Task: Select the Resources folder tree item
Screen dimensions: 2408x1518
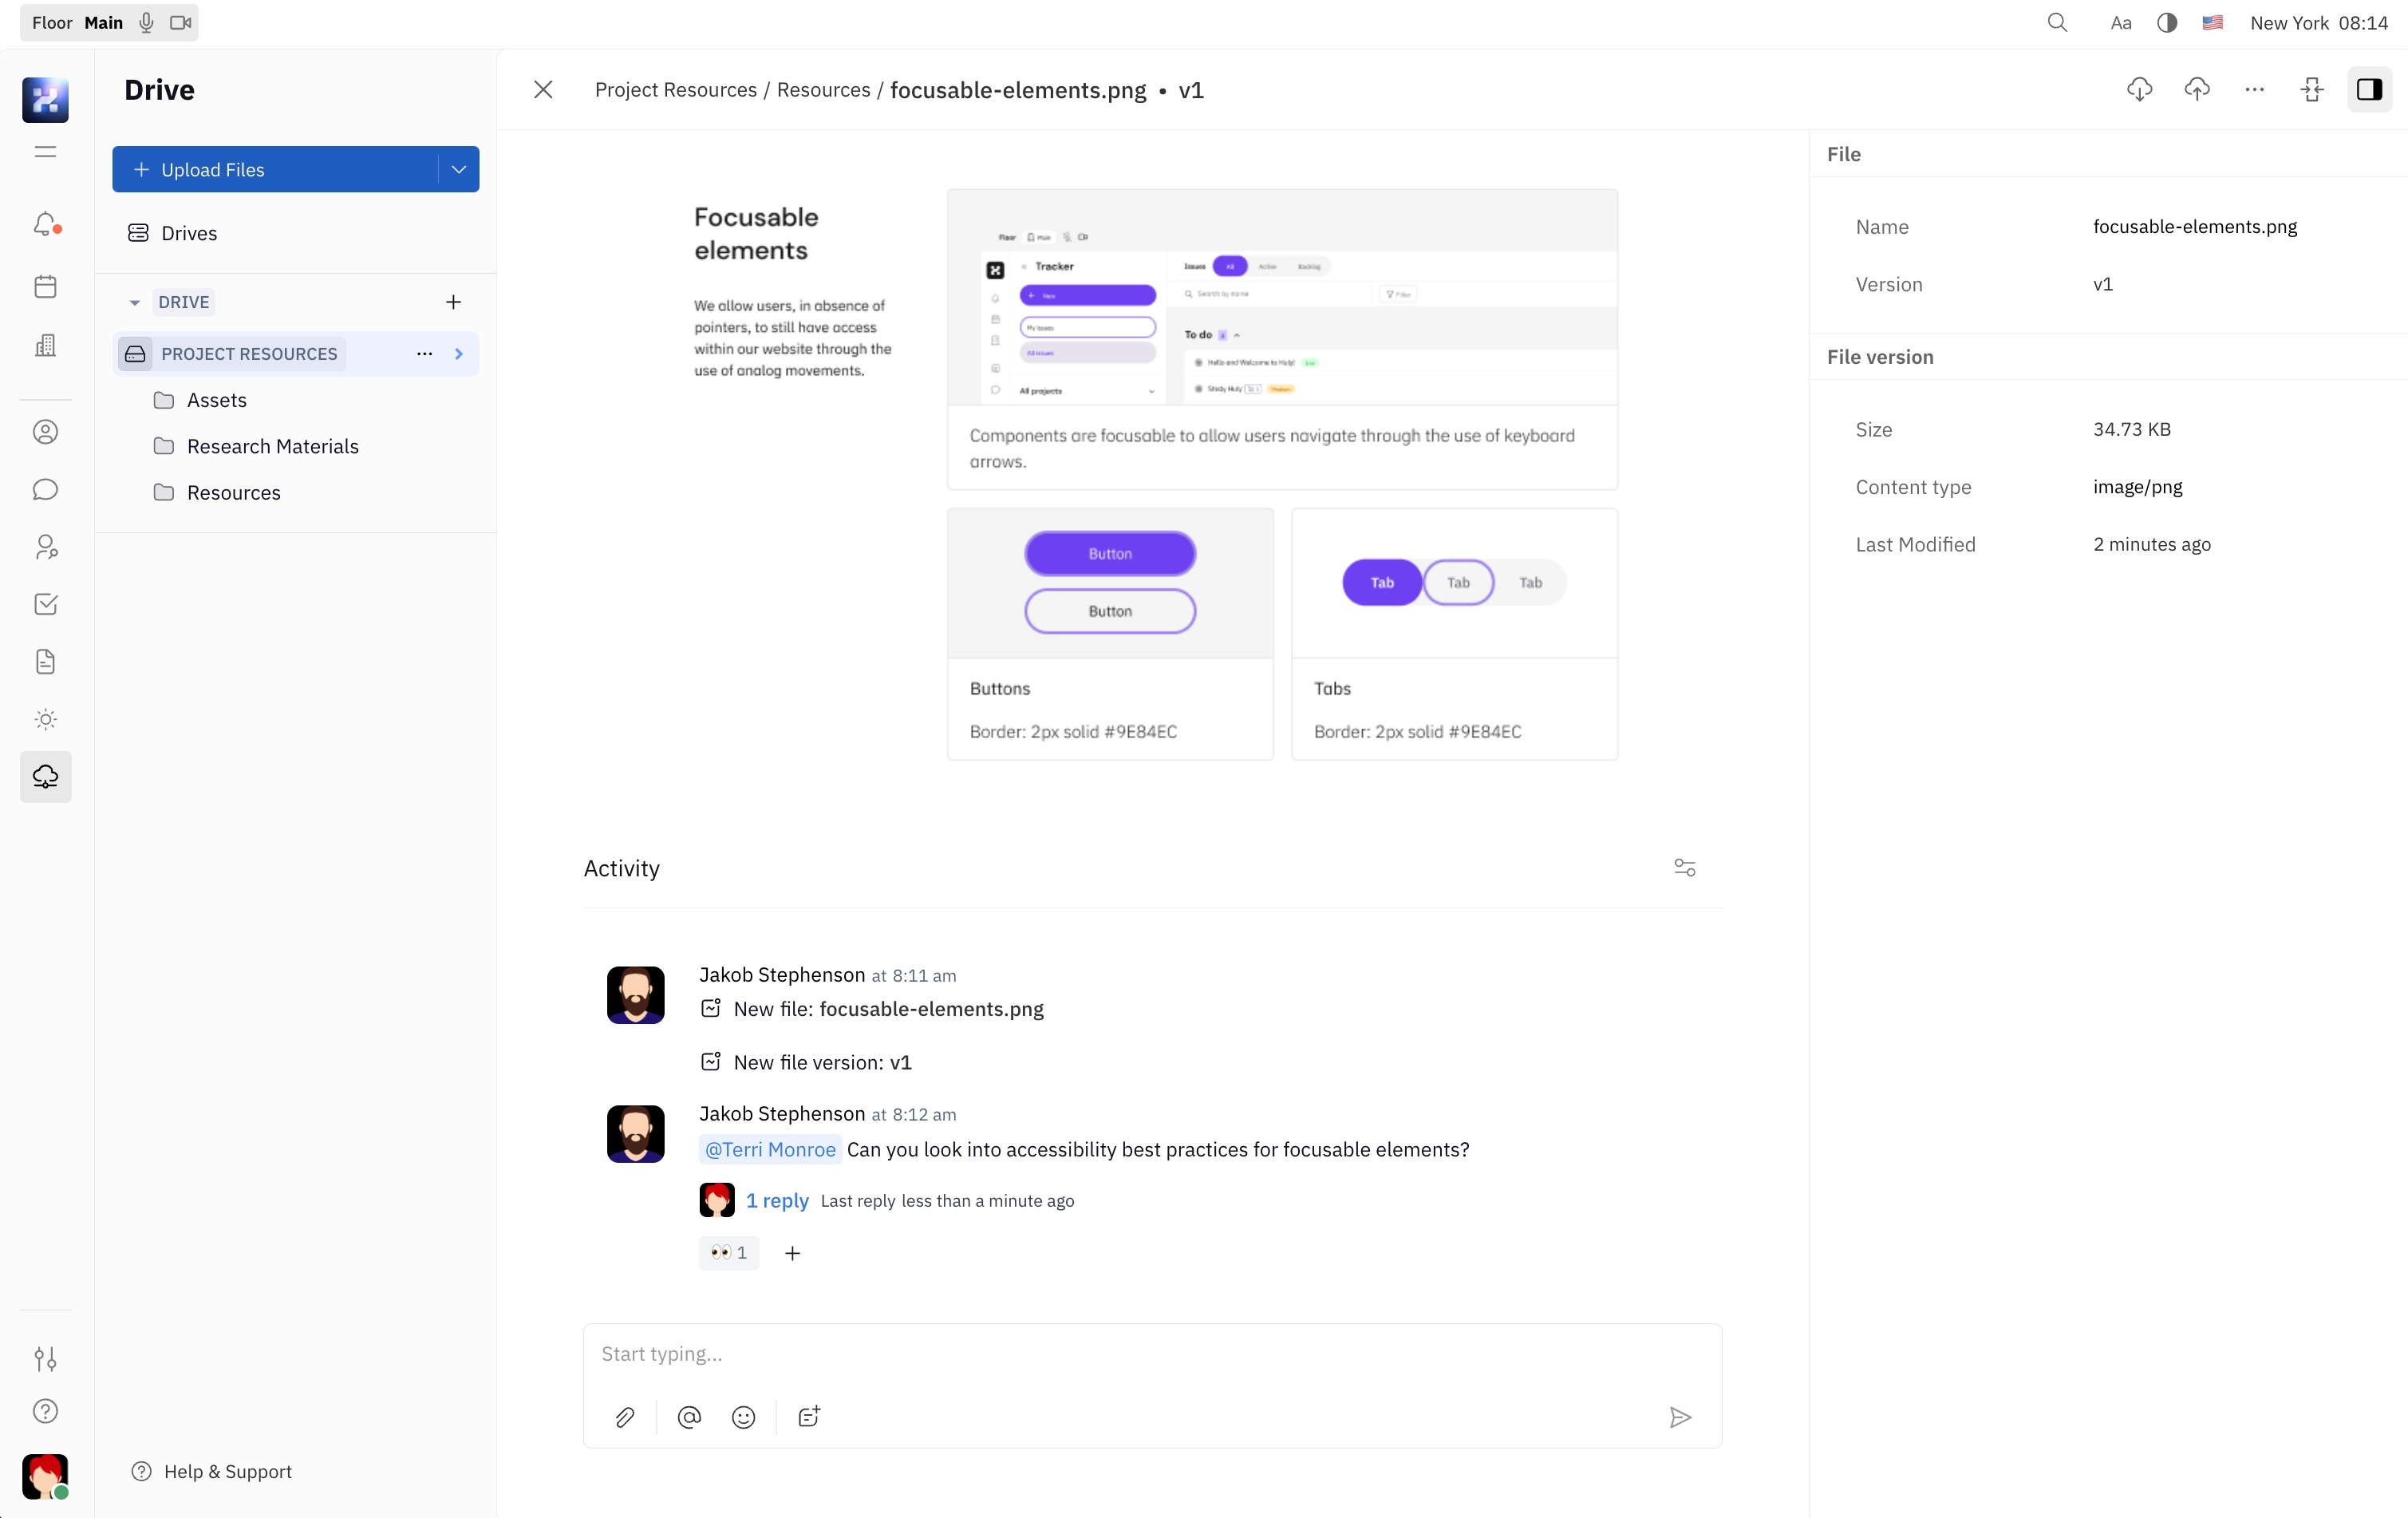Action: tap(234, 493)
